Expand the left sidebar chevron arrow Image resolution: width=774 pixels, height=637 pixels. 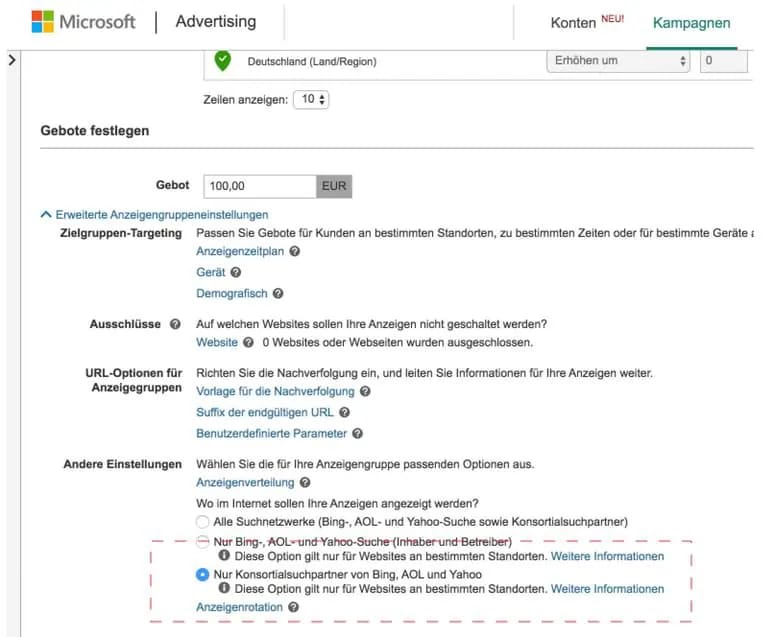tap(12, 60)
